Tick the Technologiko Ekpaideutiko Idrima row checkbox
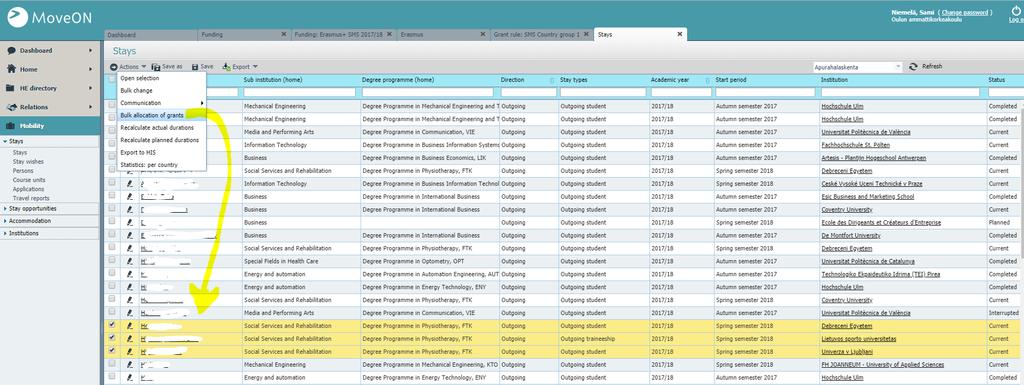The height and width of the screenshot is (385, 1024). tap(112, 273)
